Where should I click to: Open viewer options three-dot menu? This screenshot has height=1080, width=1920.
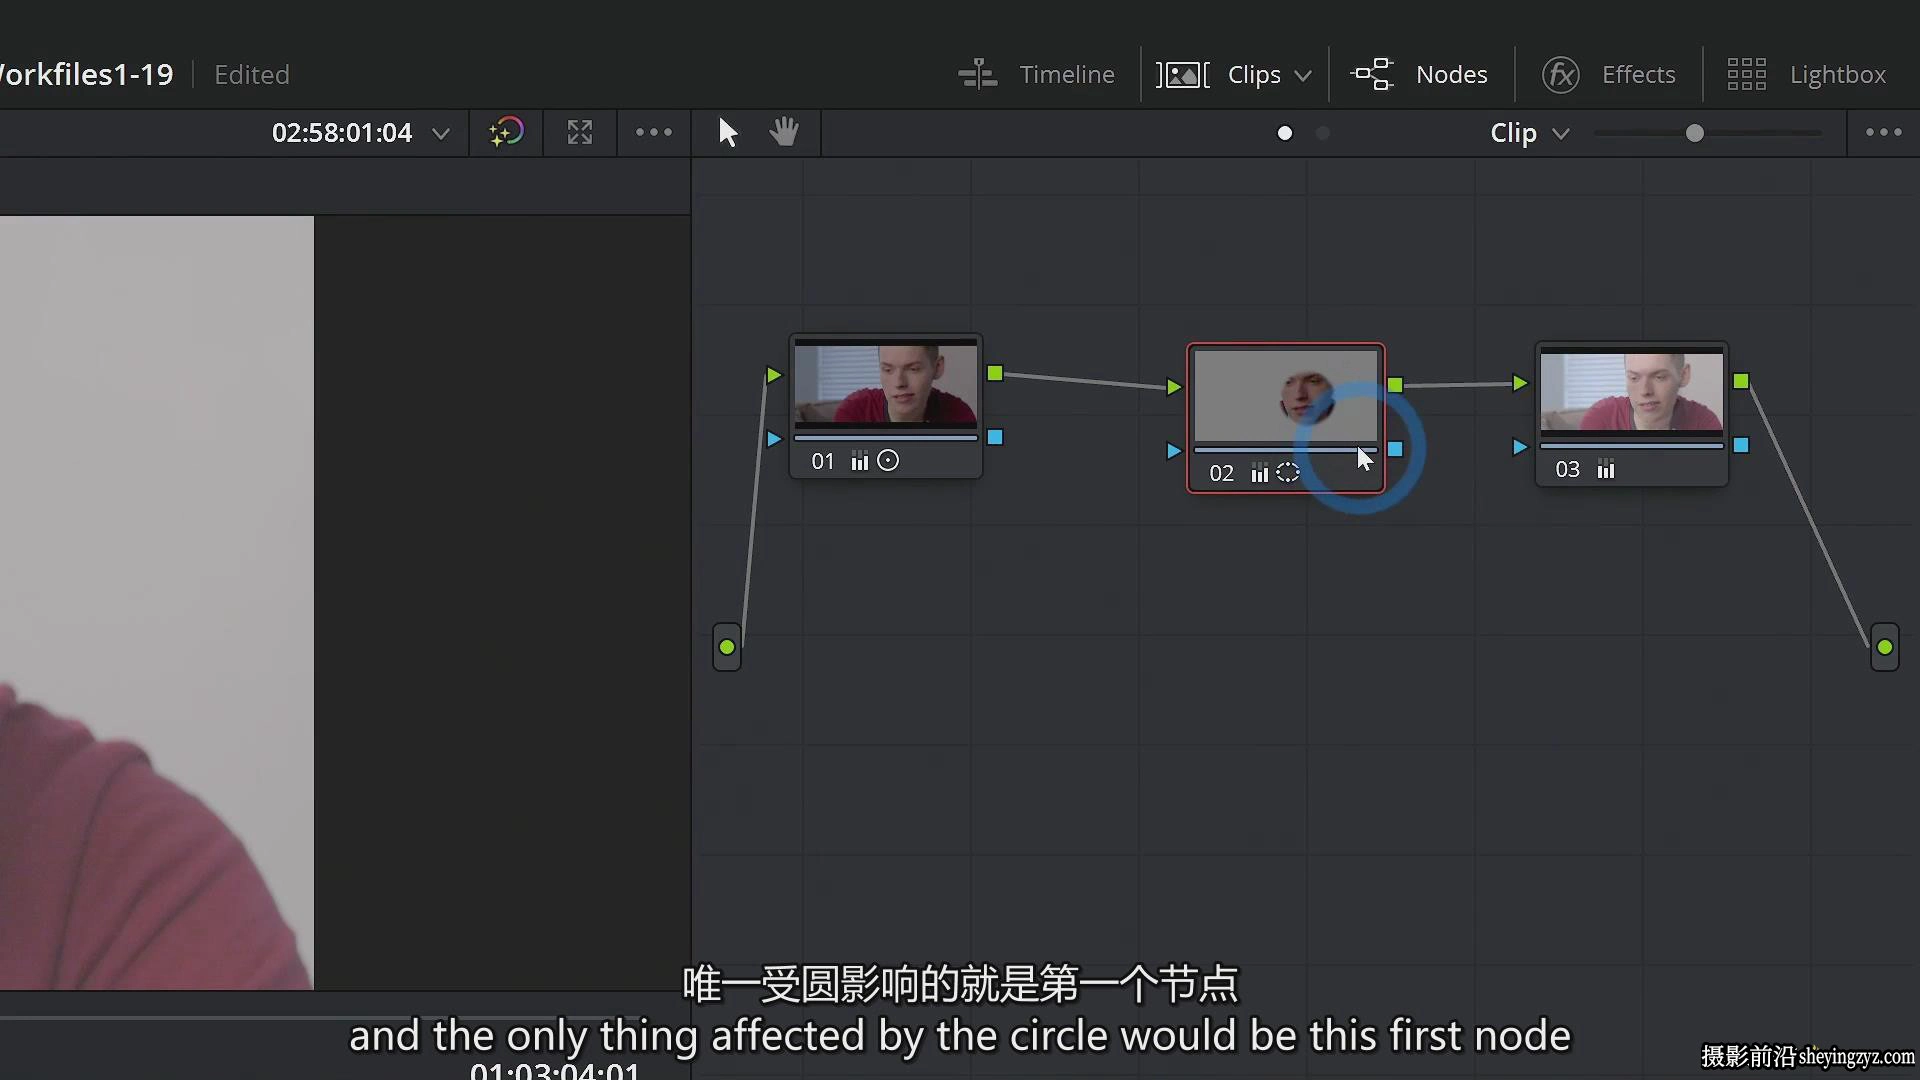(654, 132)
